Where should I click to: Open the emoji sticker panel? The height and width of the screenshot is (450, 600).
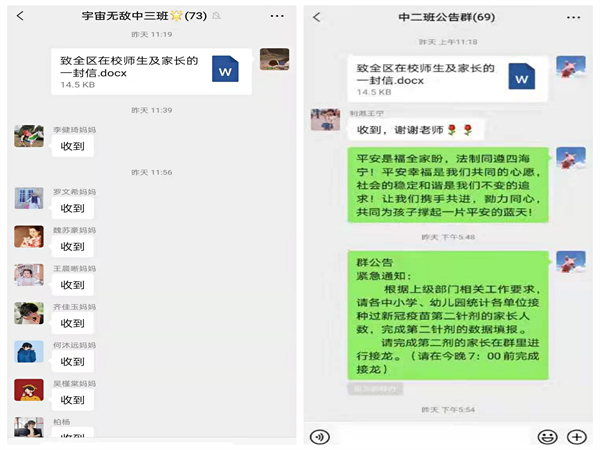click(x=547, y=437)
